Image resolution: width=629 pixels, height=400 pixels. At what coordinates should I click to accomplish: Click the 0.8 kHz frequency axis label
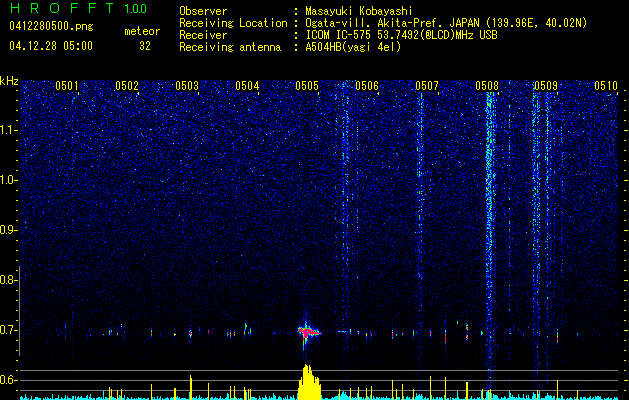point(8,280)
